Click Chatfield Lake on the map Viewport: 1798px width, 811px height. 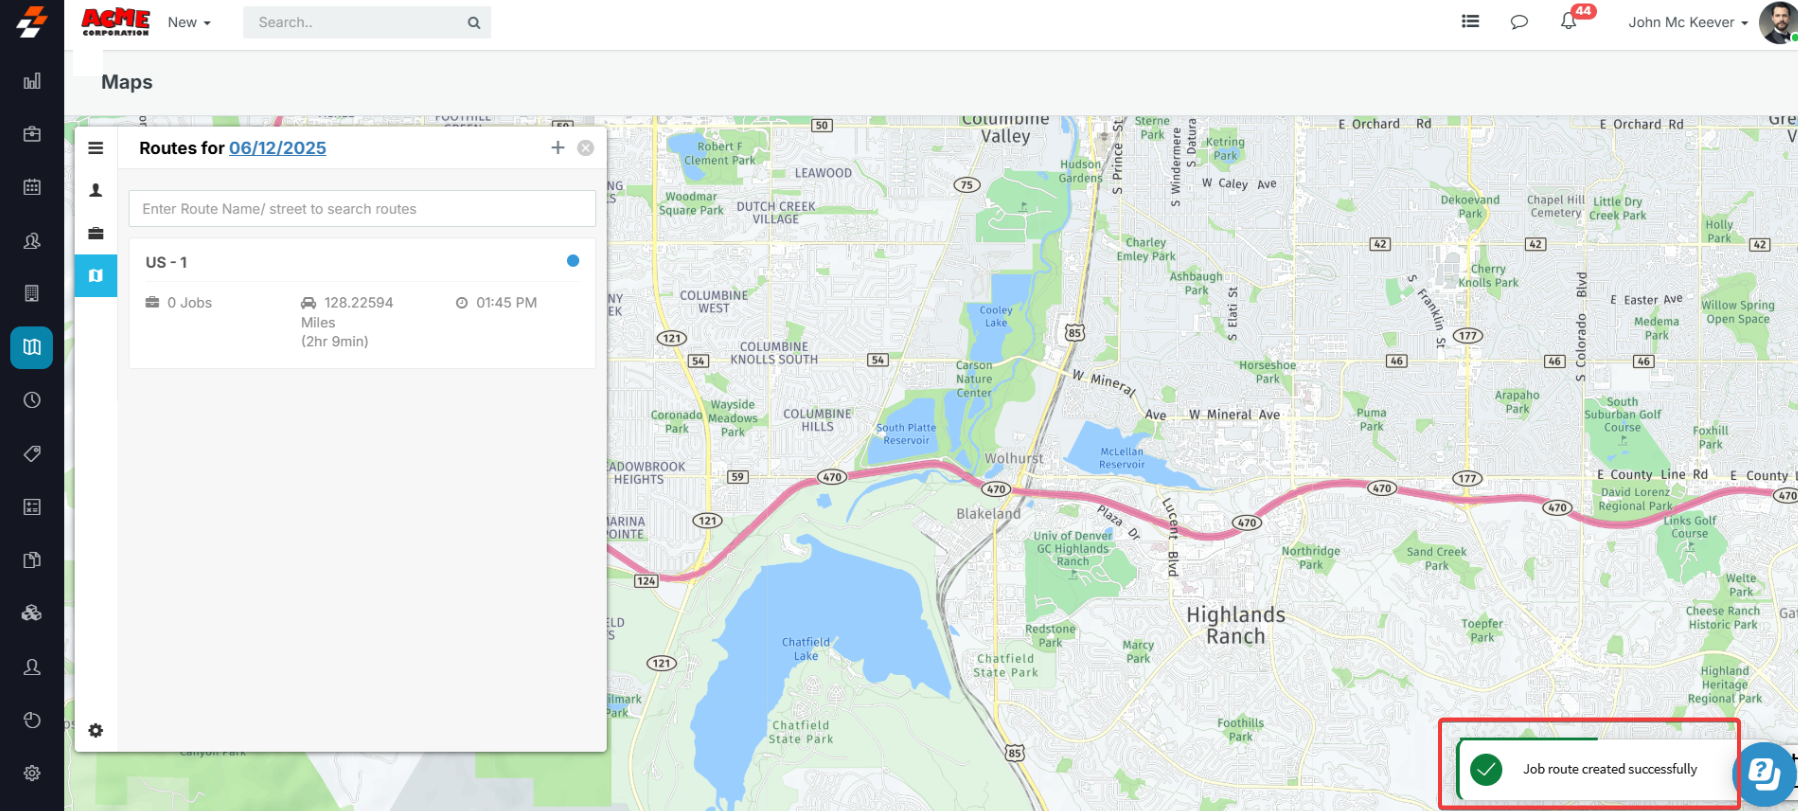(806, 649)
